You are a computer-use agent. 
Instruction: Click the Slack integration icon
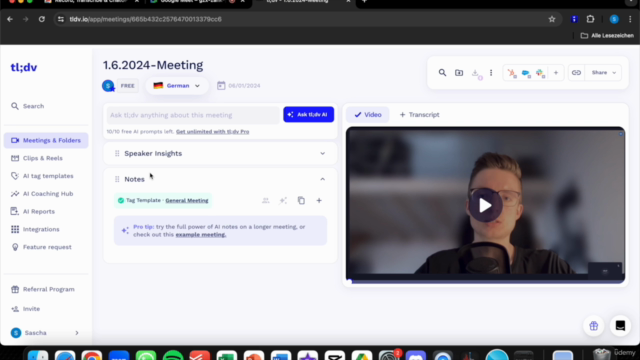pos(540,73)
